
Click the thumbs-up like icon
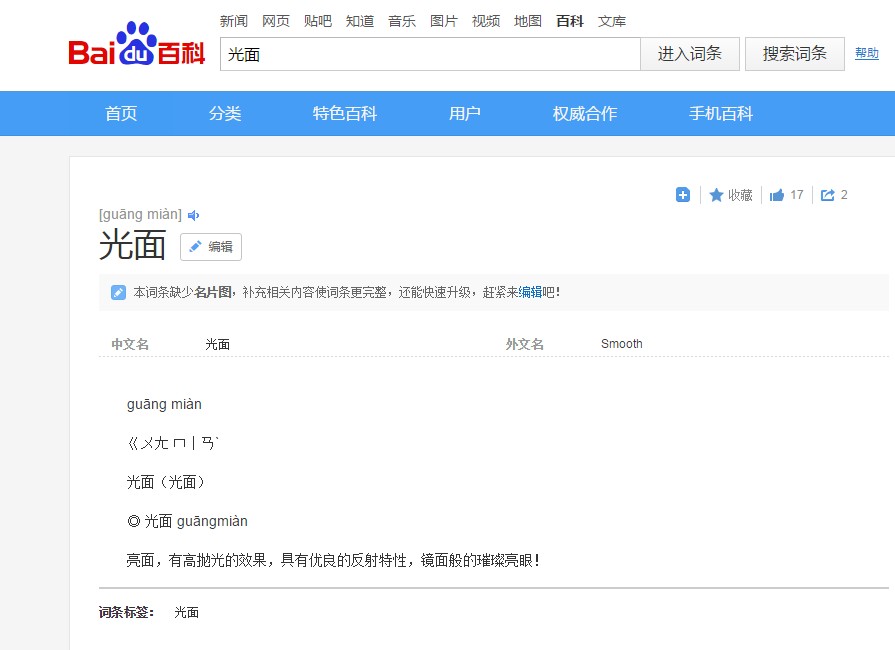click(776, 195)
